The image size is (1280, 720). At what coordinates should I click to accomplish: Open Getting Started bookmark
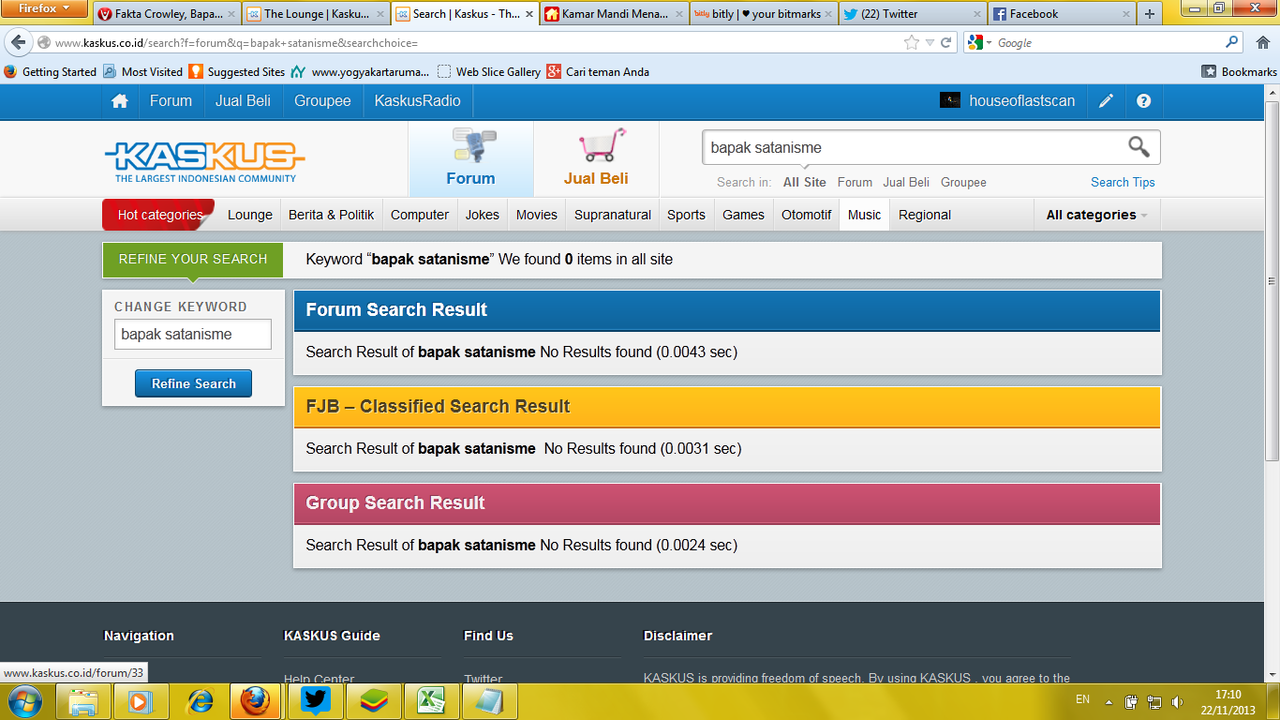coord(50,72)
